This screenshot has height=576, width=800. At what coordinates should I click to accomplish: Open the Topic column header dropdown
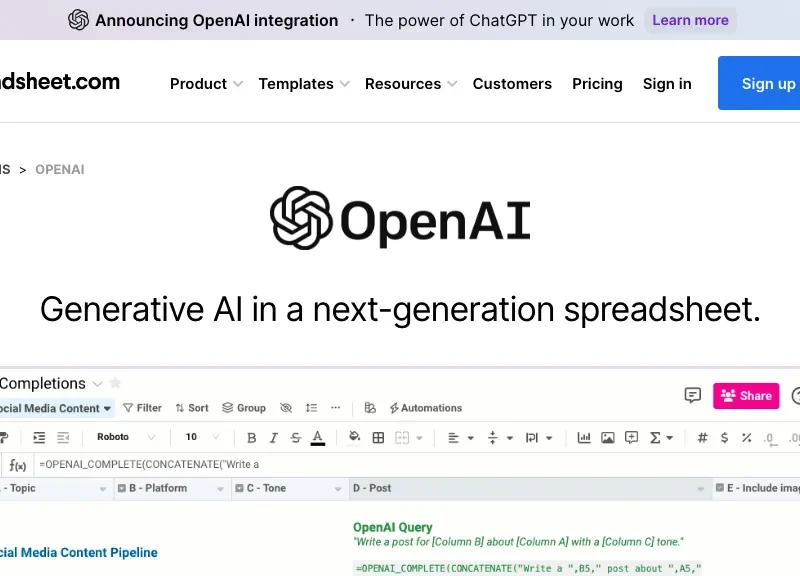[x=103, y=489]
